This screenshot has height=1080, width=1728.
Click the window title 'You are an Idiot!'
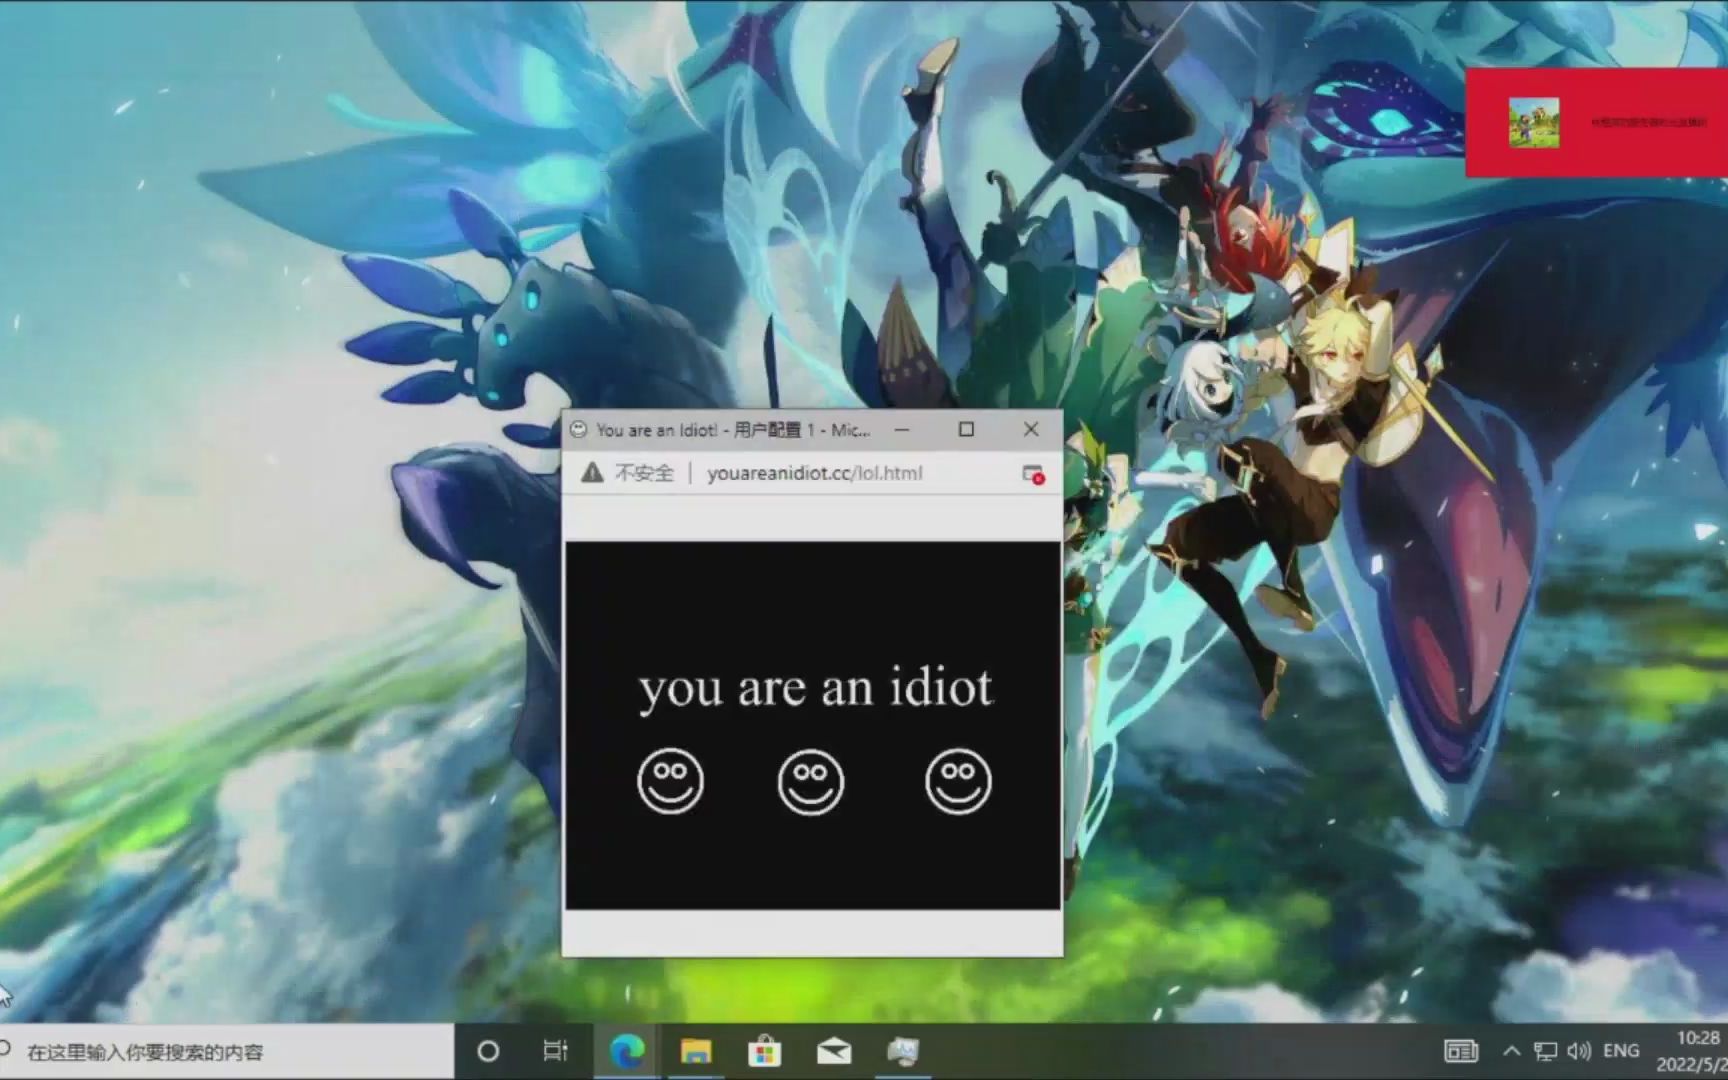coord(657,430)
